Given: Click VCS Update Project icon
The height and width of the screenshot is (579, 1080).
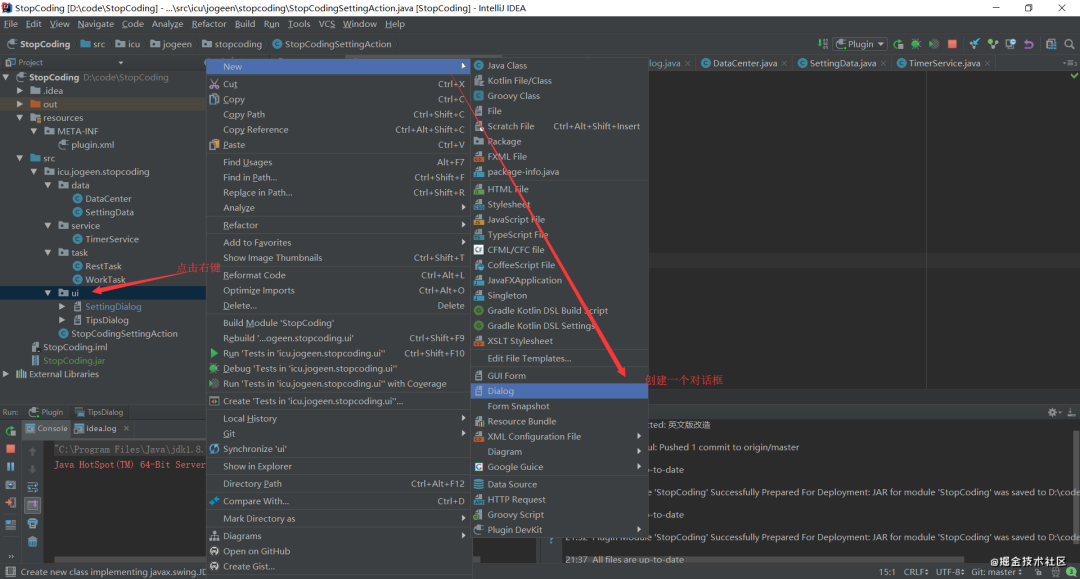Looking at the screenshot, I should (975, 44).
